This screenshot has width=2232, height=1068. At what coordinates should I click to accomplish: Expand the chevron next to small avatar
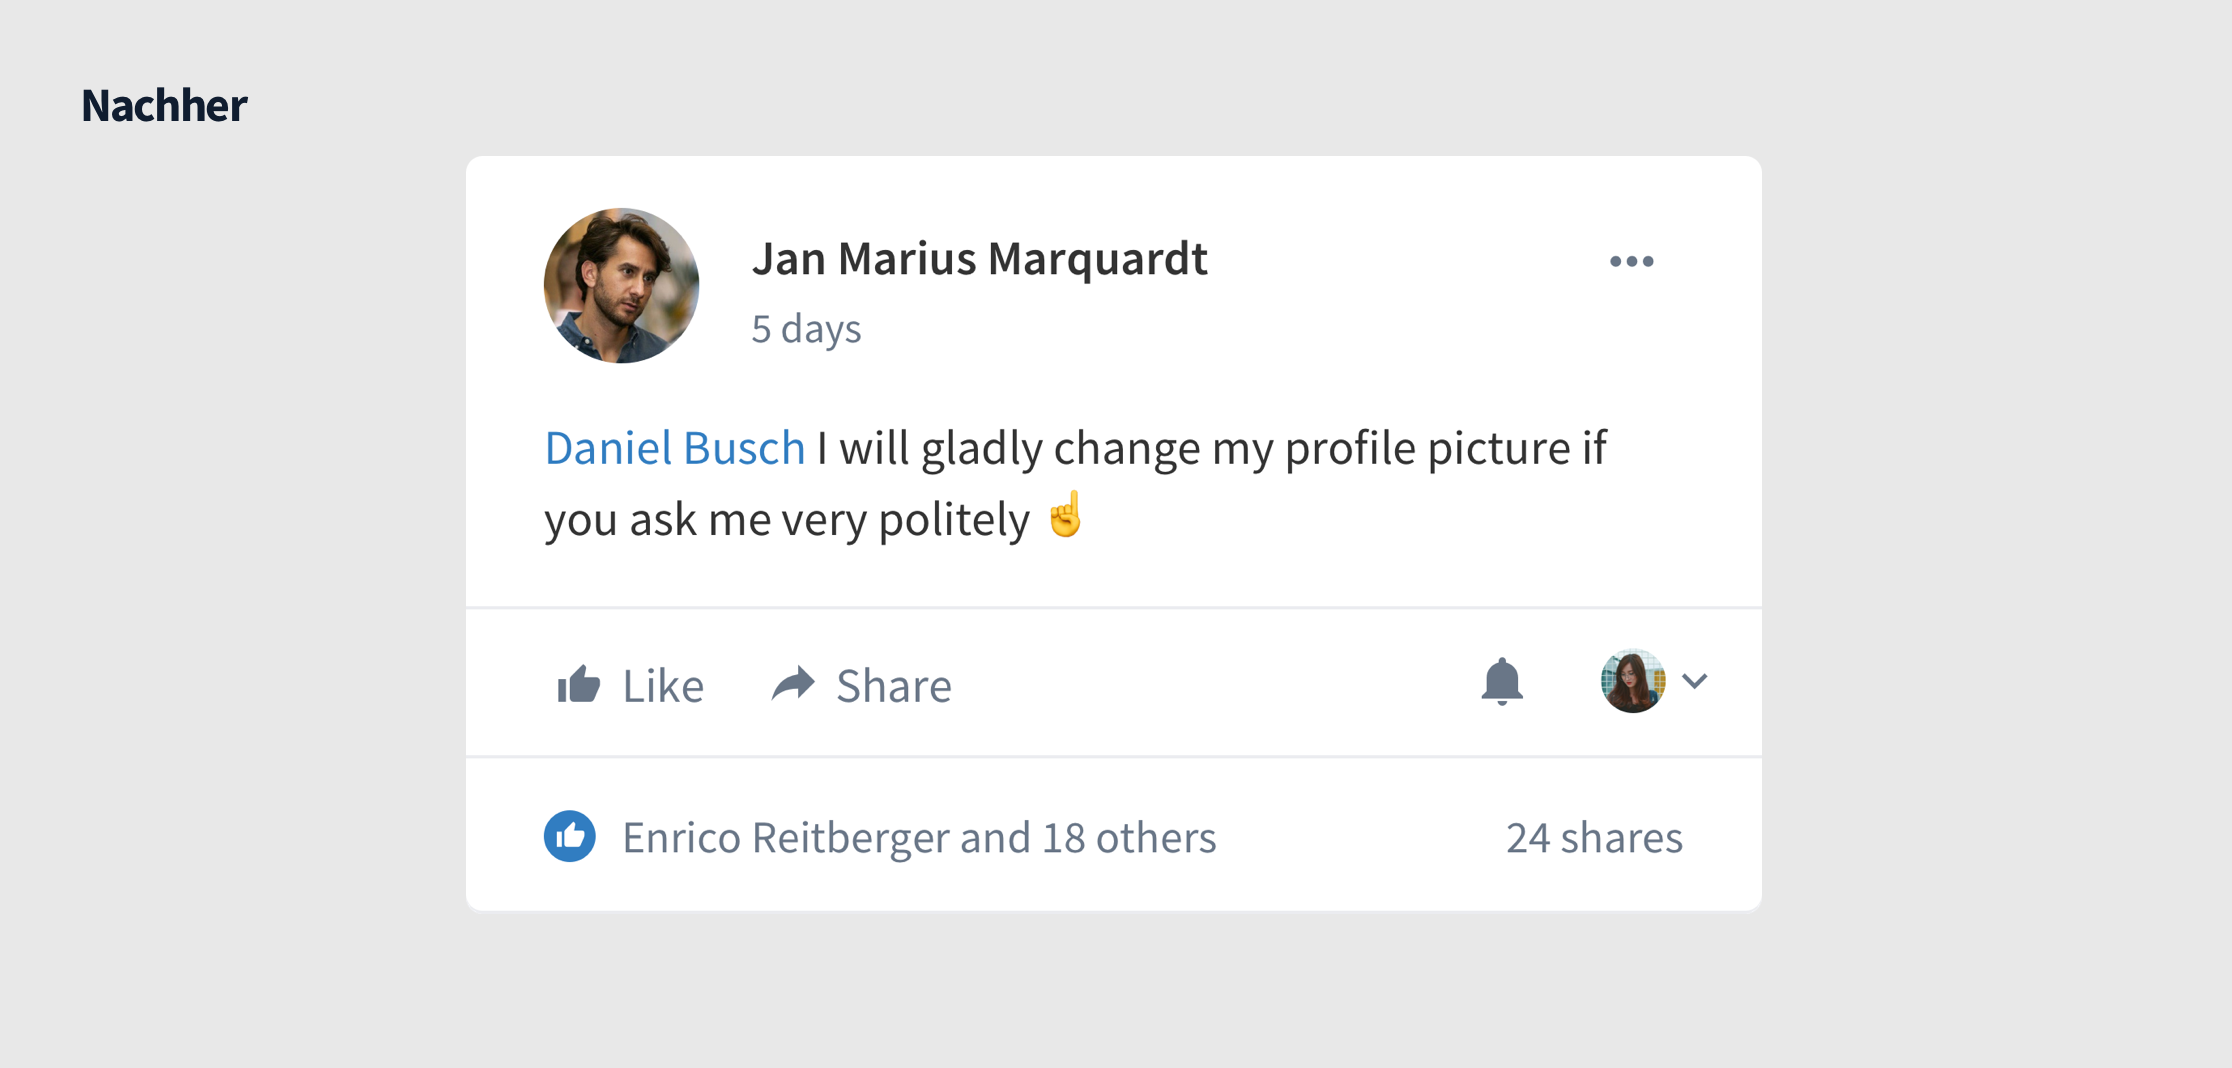coord(1695,681)
